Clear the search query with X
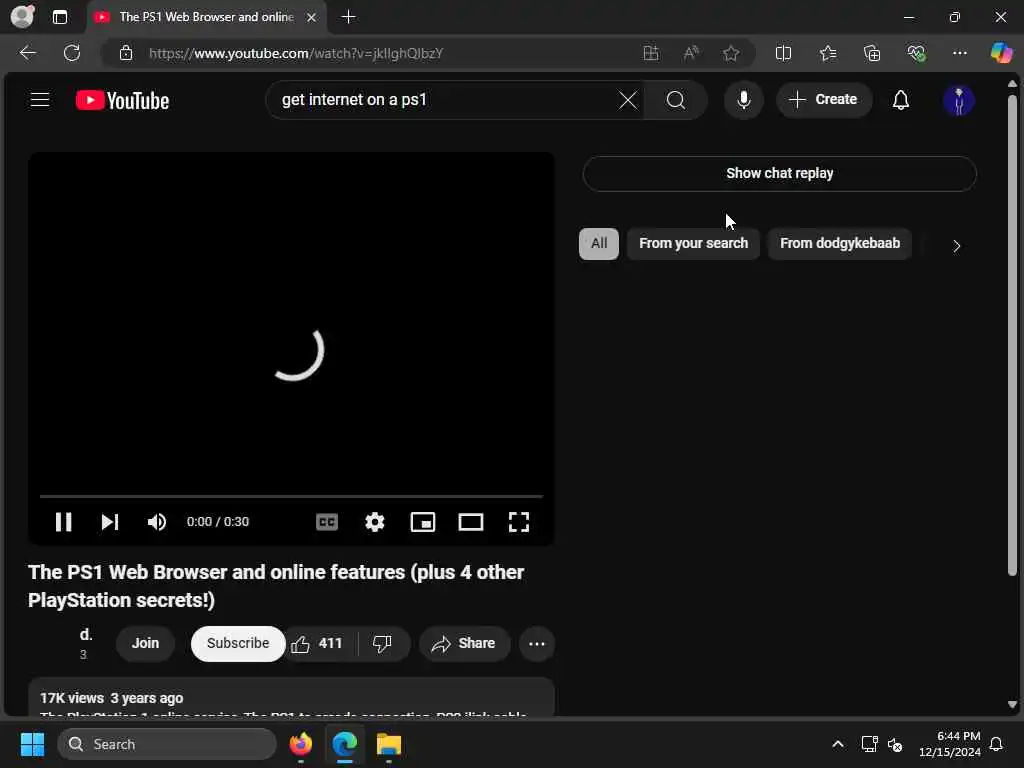Viewport: 1024px width, 768px height. [x=628, y=100]
